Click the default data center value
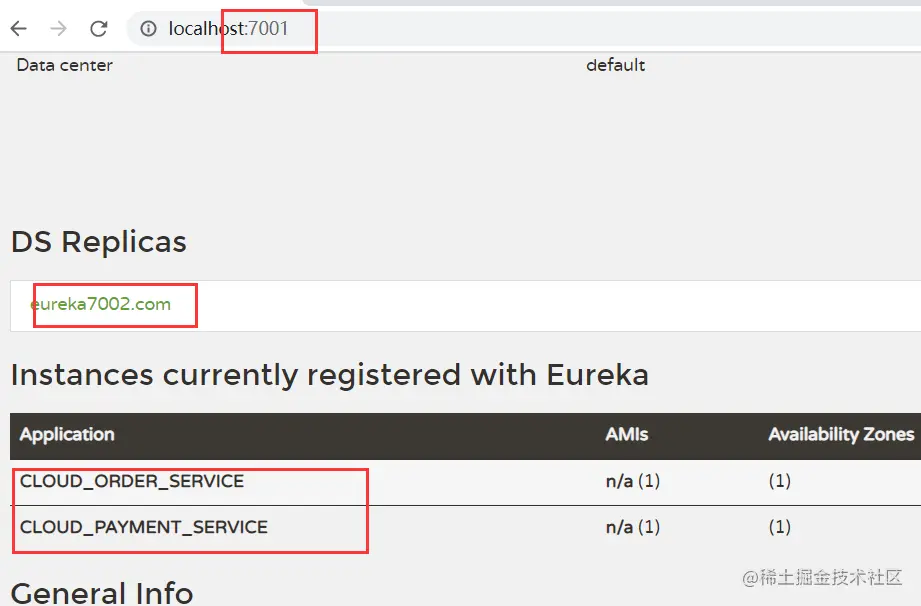This screenshot has width=921, height=606. click(616, 65)
